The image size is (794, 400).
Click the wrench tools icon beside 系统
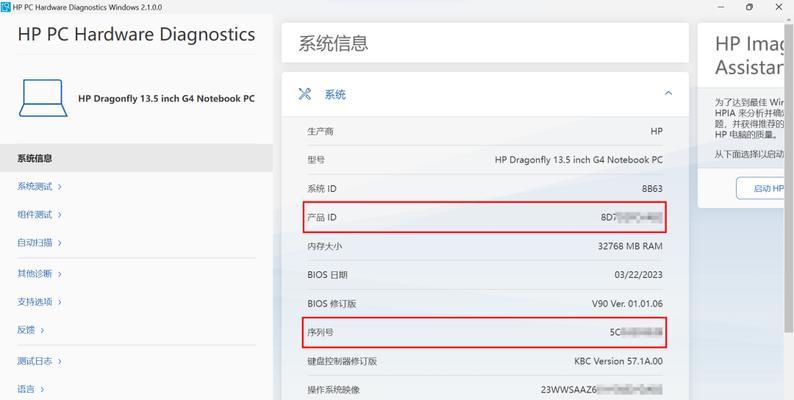tap(305, 94)
